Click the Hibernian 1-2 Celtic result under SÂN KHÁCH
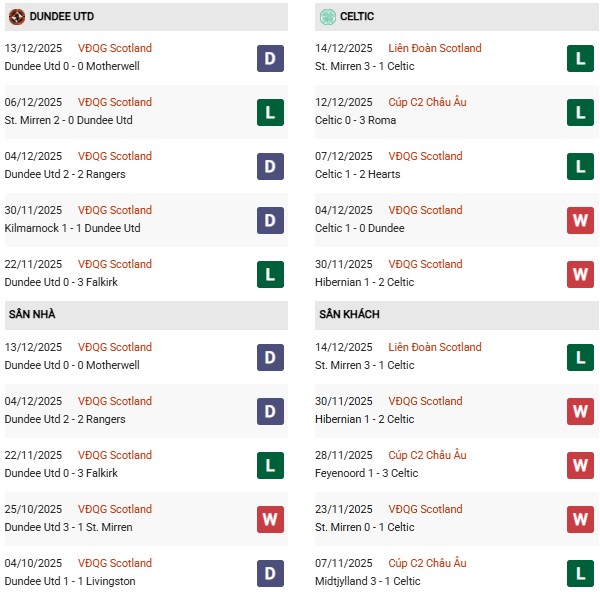Viewport: 600px width, 592px height. tap(364, 419)
